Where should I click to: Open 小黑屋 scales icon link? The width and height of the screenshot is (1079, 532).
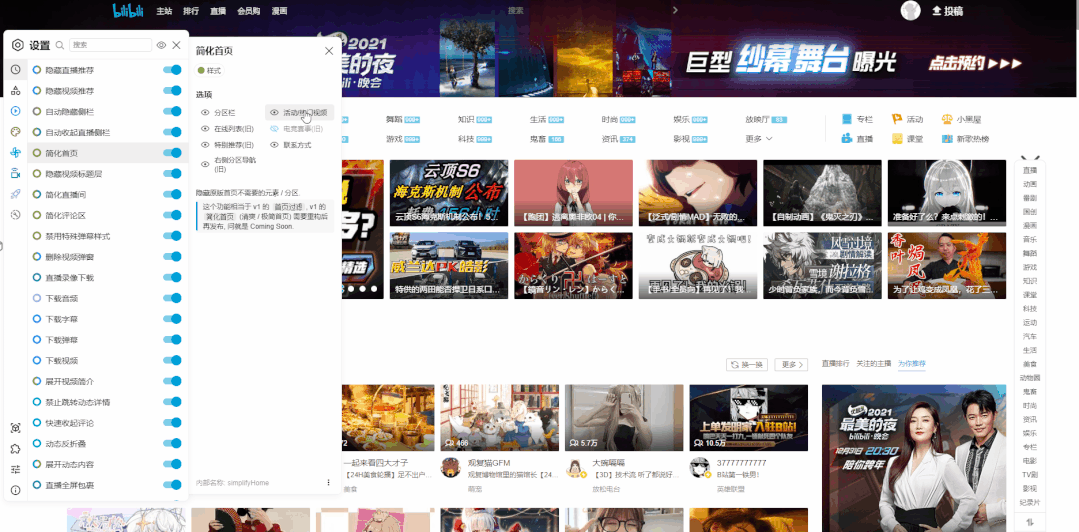pos(961,119)
